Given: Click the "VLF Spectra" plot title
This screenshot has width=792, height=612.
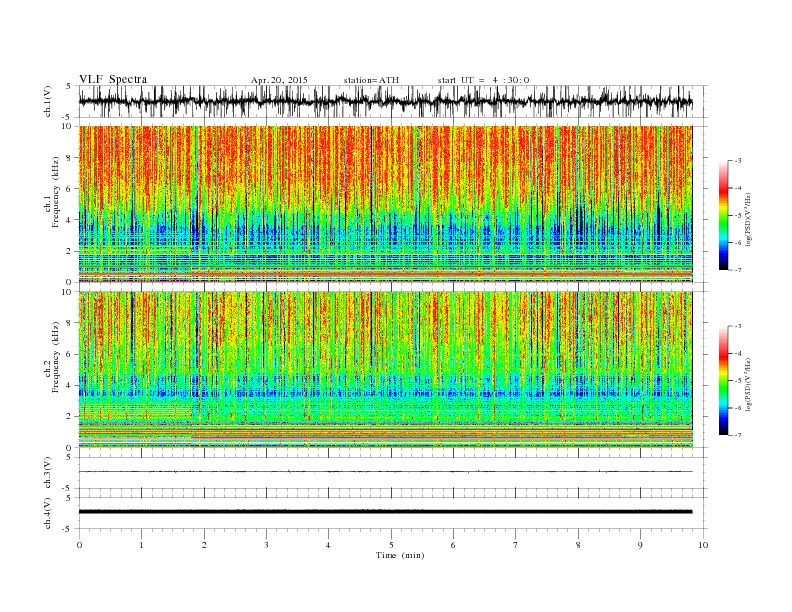Looking at the screenshot, I should click(x=113, y=79).
